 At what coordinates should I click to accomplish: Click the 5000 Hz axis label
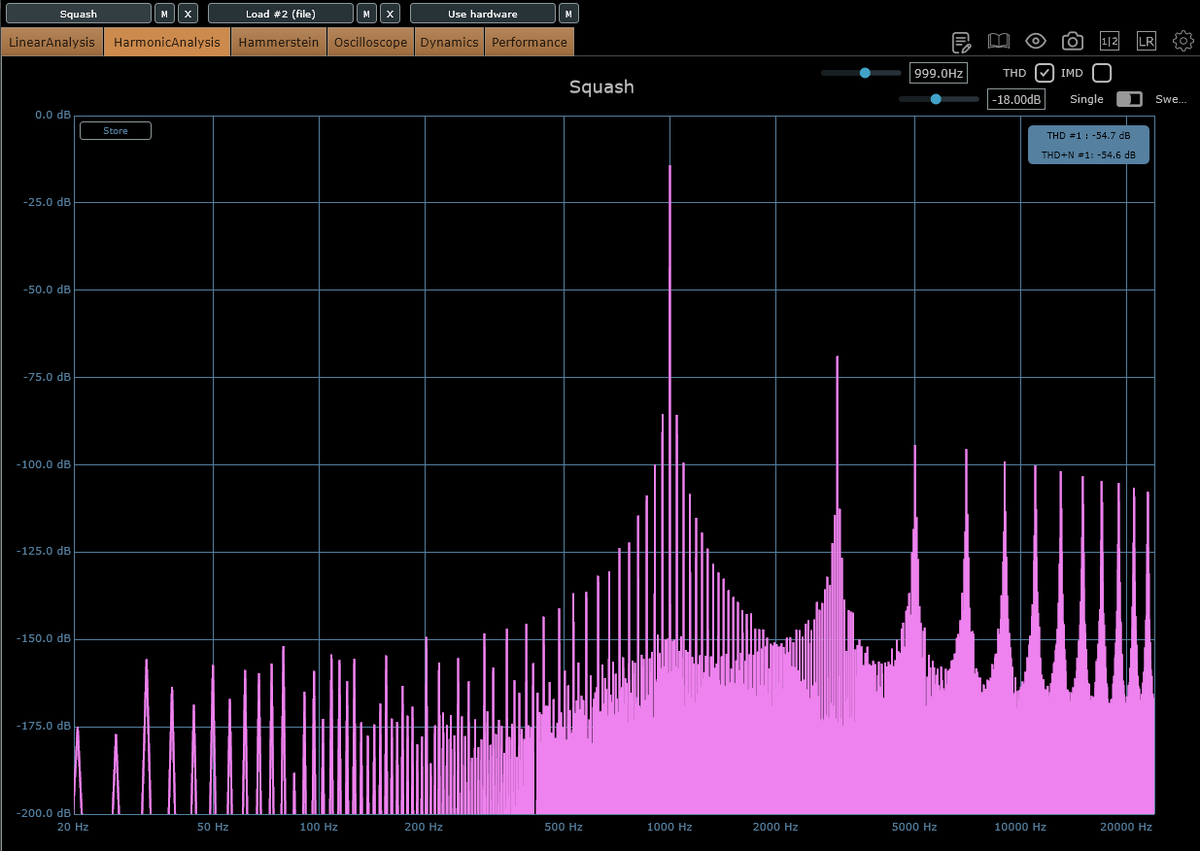915,827
